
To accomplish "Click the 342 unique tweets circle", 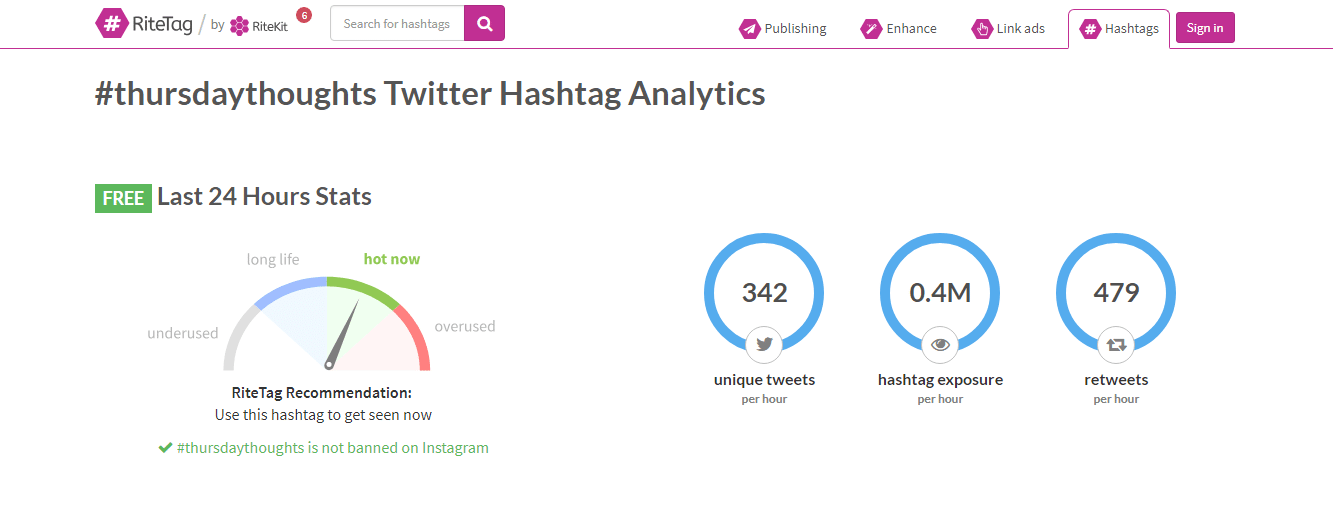I will pyautogui.click(x=764, y=292).
